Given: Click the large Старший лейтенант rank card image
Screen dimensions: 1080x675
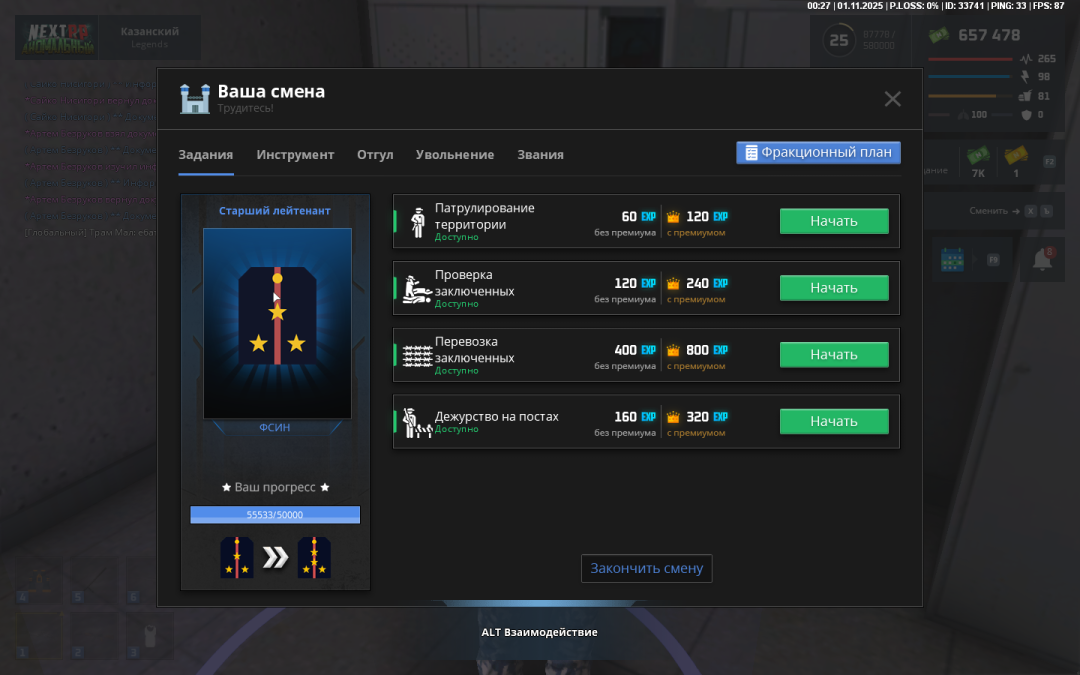Looking at the screenshot, I should point(277,323).
